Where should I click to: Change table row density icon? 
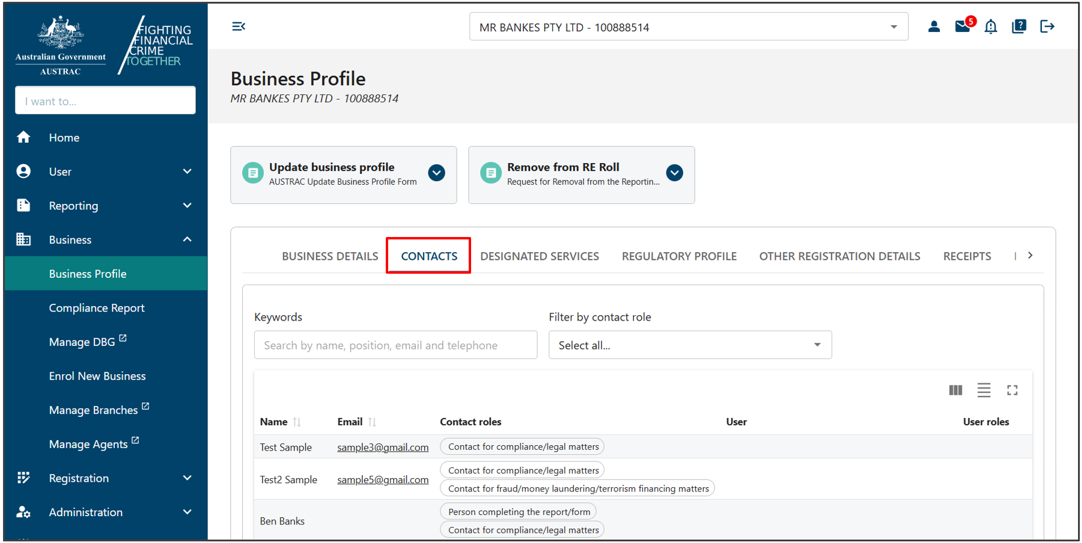984,391
